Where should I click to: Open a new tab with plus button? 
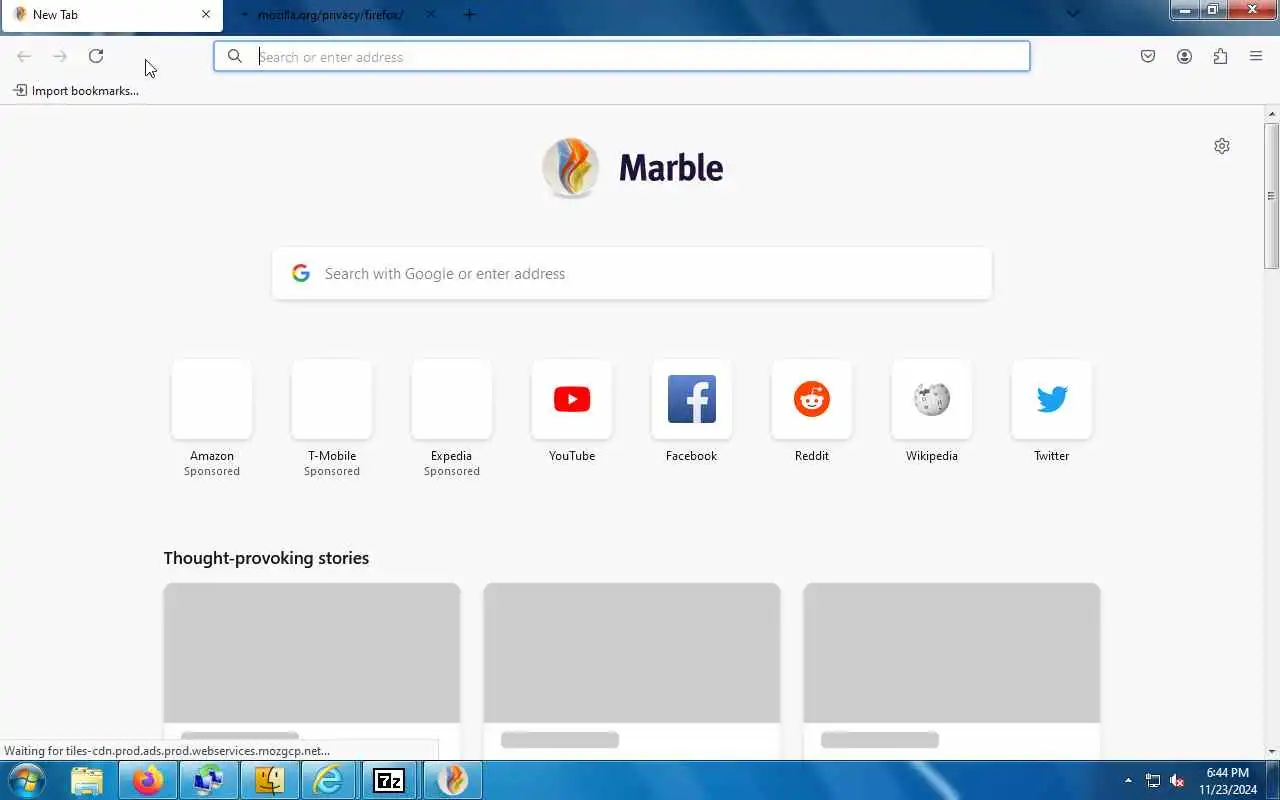pyautogui.click(x=469, y=15)
